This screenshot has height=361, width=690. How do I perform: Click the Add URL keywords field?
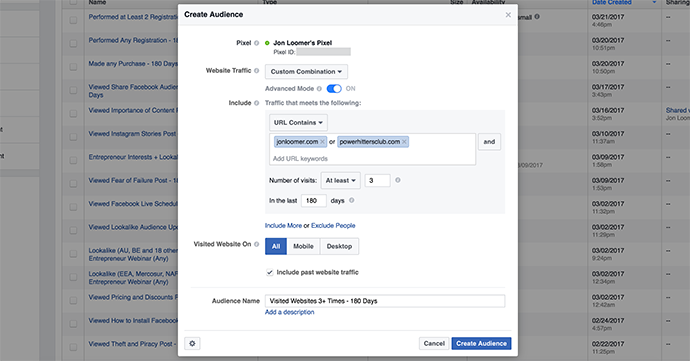(372, 158)
